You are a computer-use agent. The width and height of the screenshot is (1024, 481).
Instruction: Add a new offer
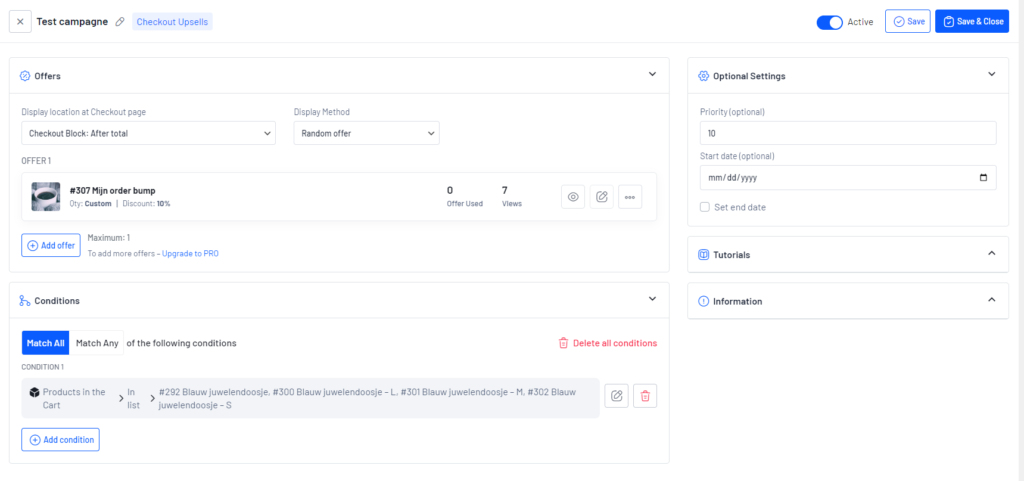[x=51, y=245]
